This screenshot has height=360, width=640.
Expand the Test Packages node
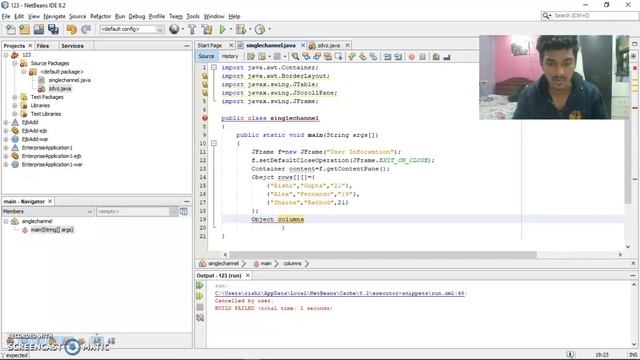(15, 97)
